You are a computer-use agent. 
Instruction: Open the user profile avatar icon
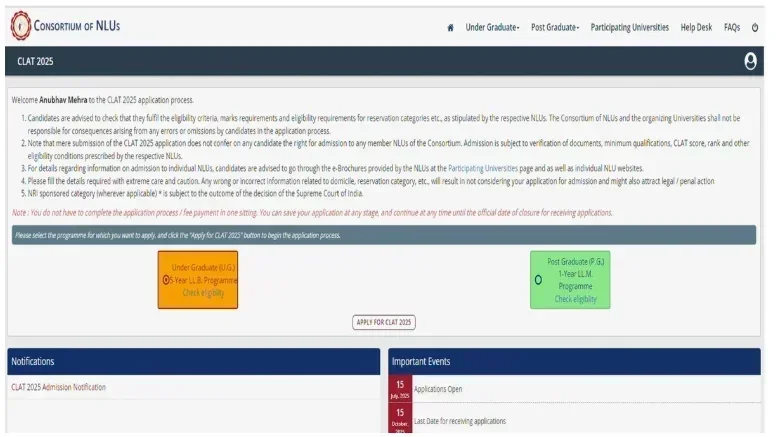click(x=750, y=62)
